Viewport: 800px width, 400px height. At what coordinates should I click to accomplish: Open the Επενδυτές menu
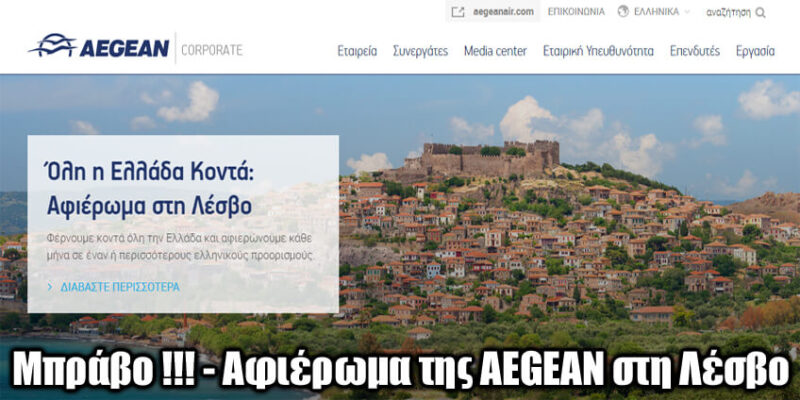(694, 51)
